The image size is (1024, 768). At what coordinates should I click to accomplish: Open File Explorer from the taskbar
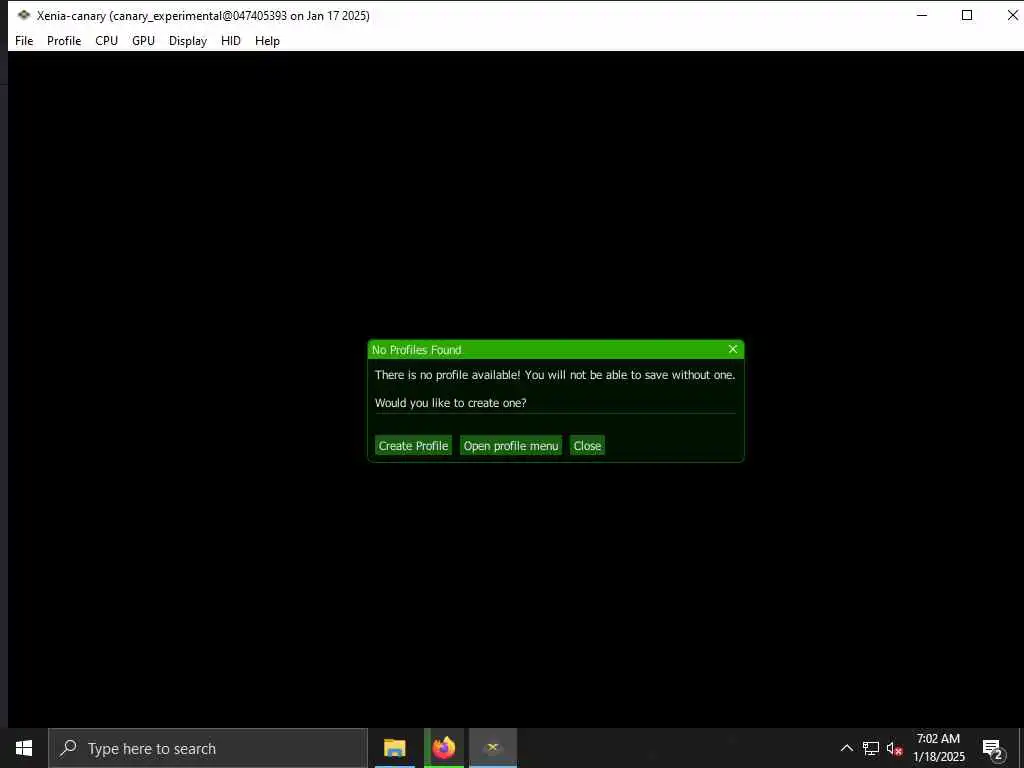pyautogui.click(x=394, y=748)
